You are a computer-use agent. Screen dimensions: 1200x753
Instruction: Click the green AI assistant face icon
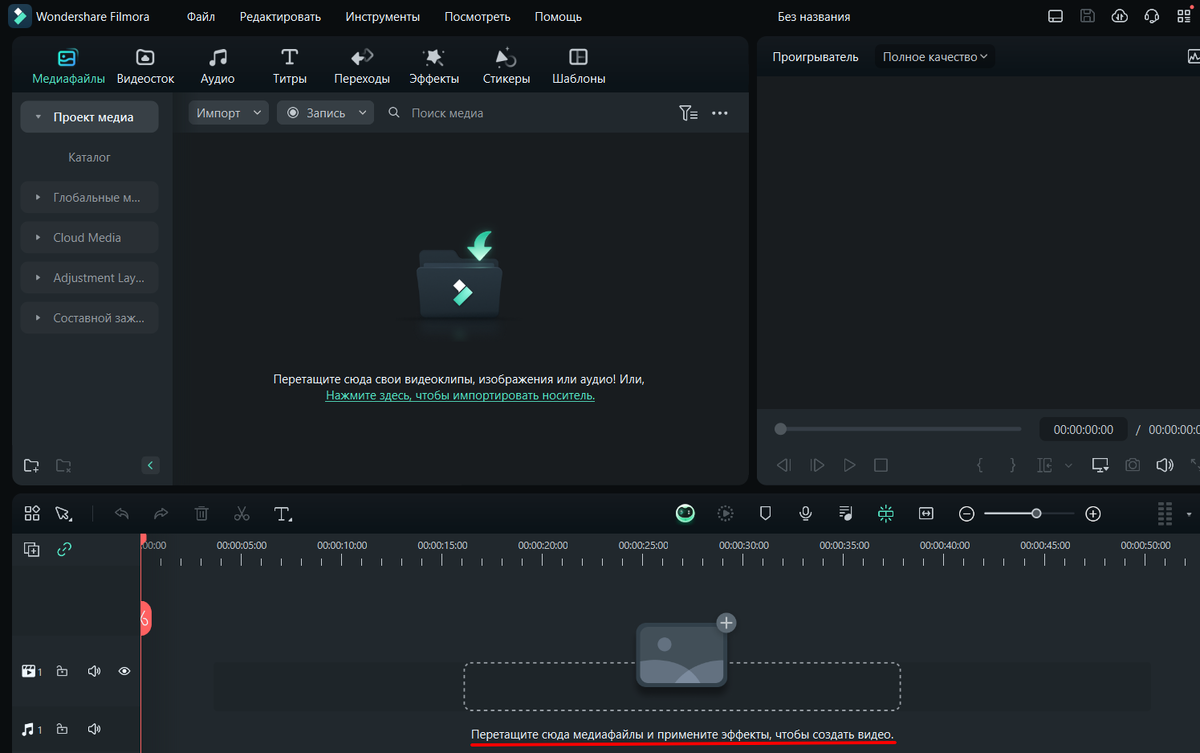[685, 513]
